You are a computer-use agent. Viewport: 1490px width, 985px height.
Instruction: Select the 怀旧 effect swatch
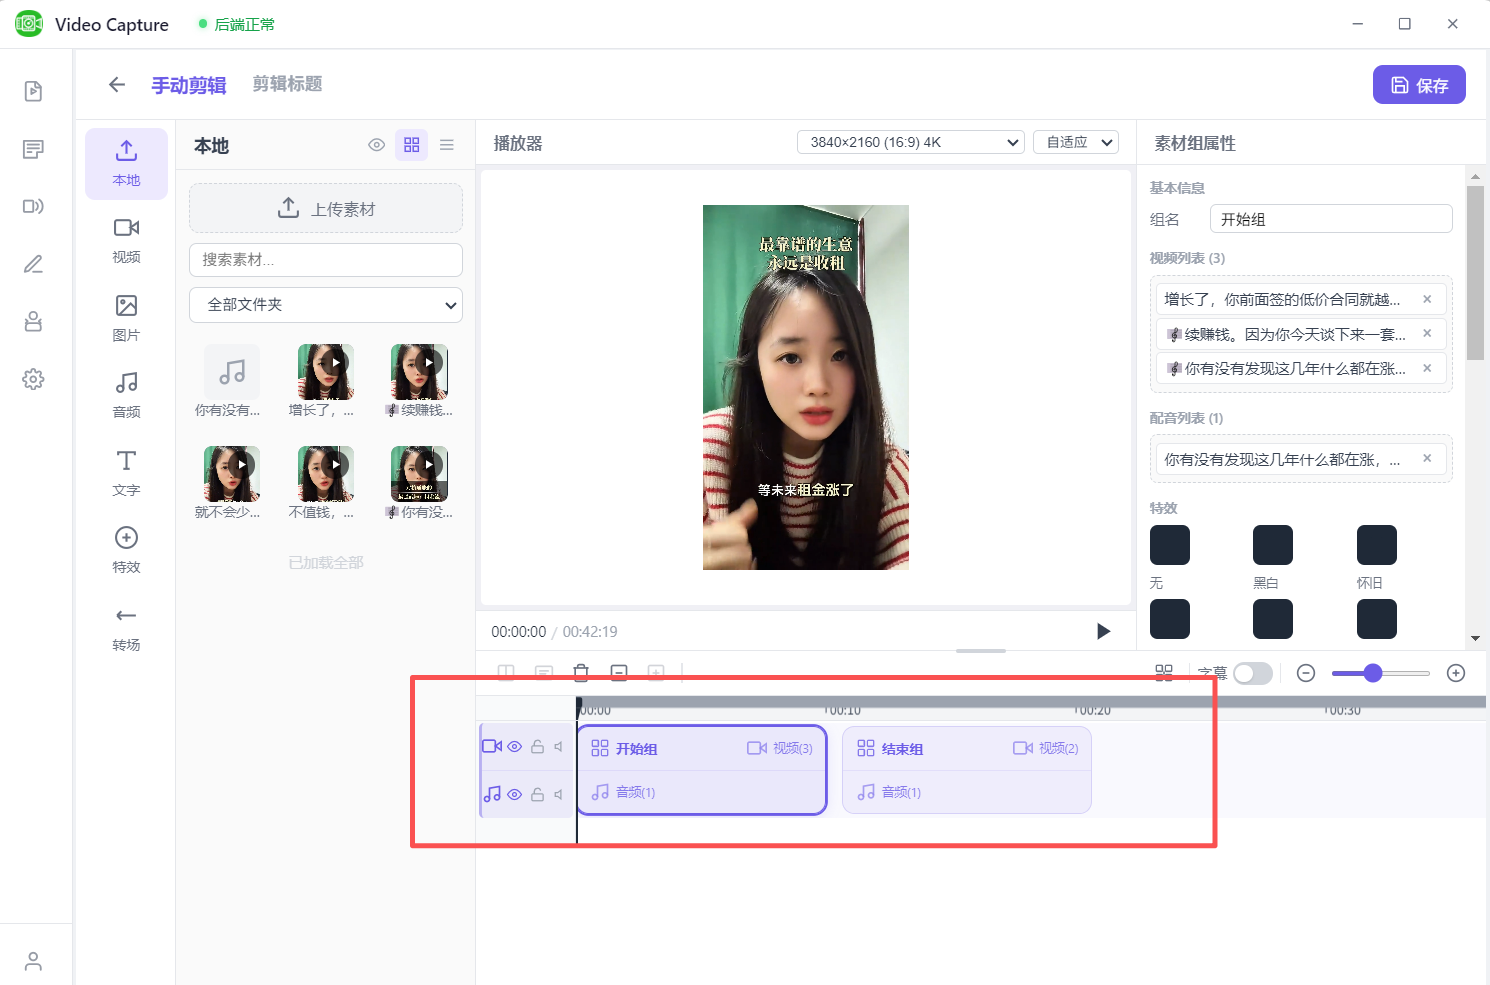pos(1377,545)
